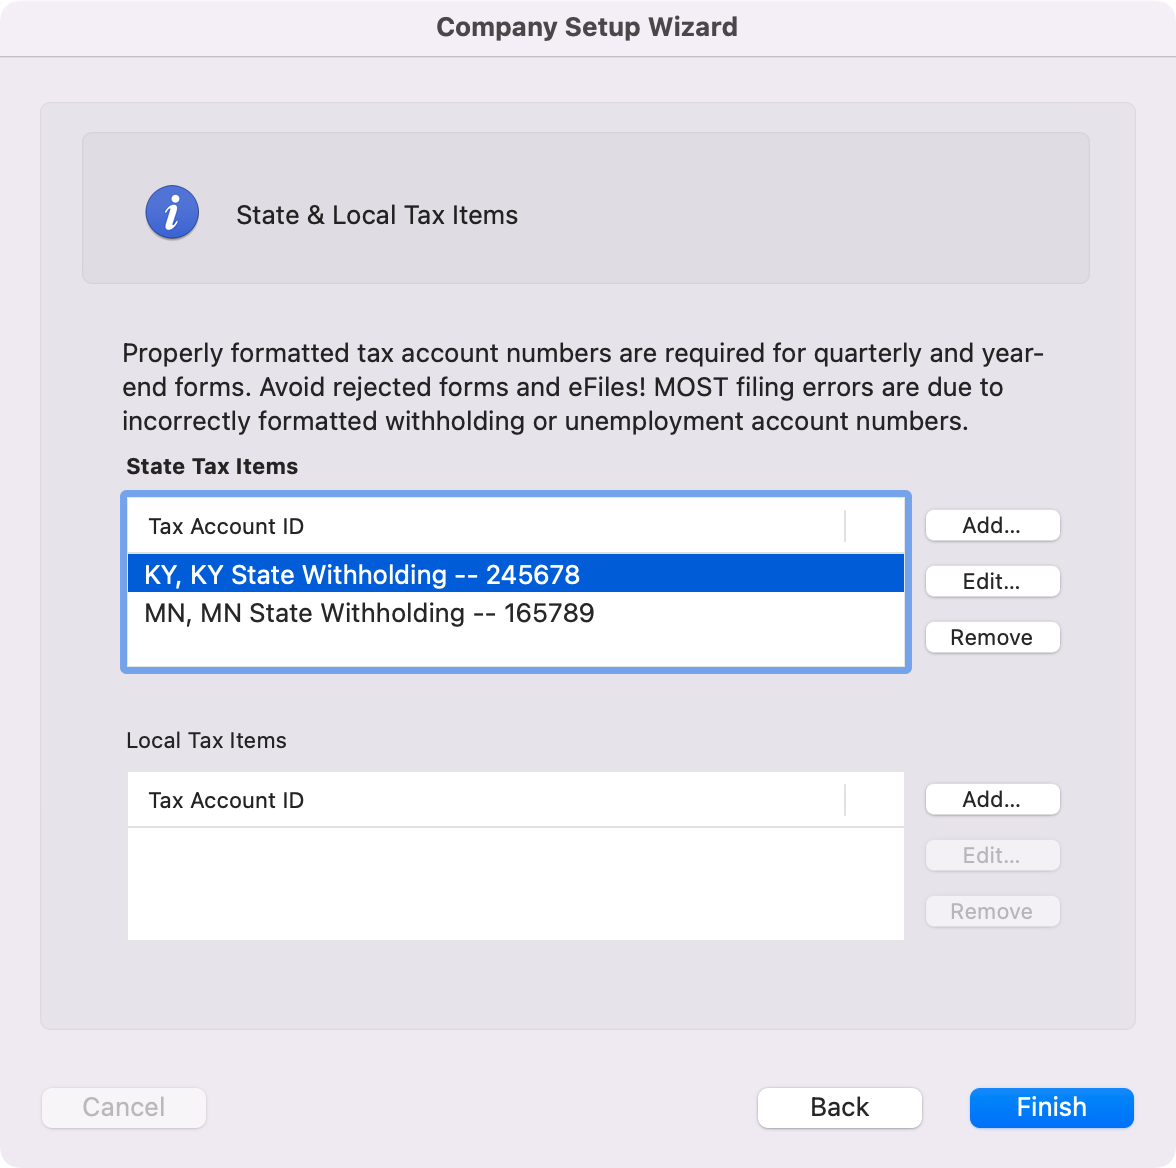Viewport: 1176px width, 1168px height.
Task: Edit the selected state tax item
Action: tap(992, 582)
